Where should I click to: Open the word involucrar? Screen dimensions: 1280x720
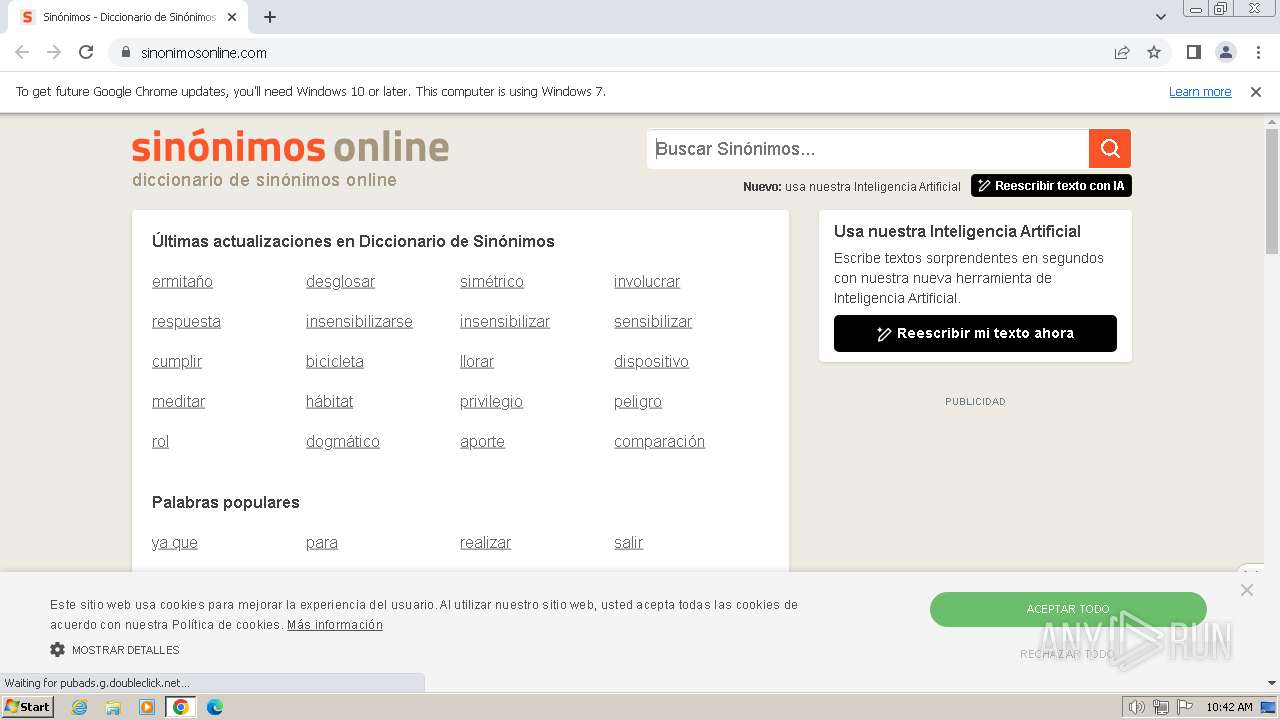click(x=647, y=282)
